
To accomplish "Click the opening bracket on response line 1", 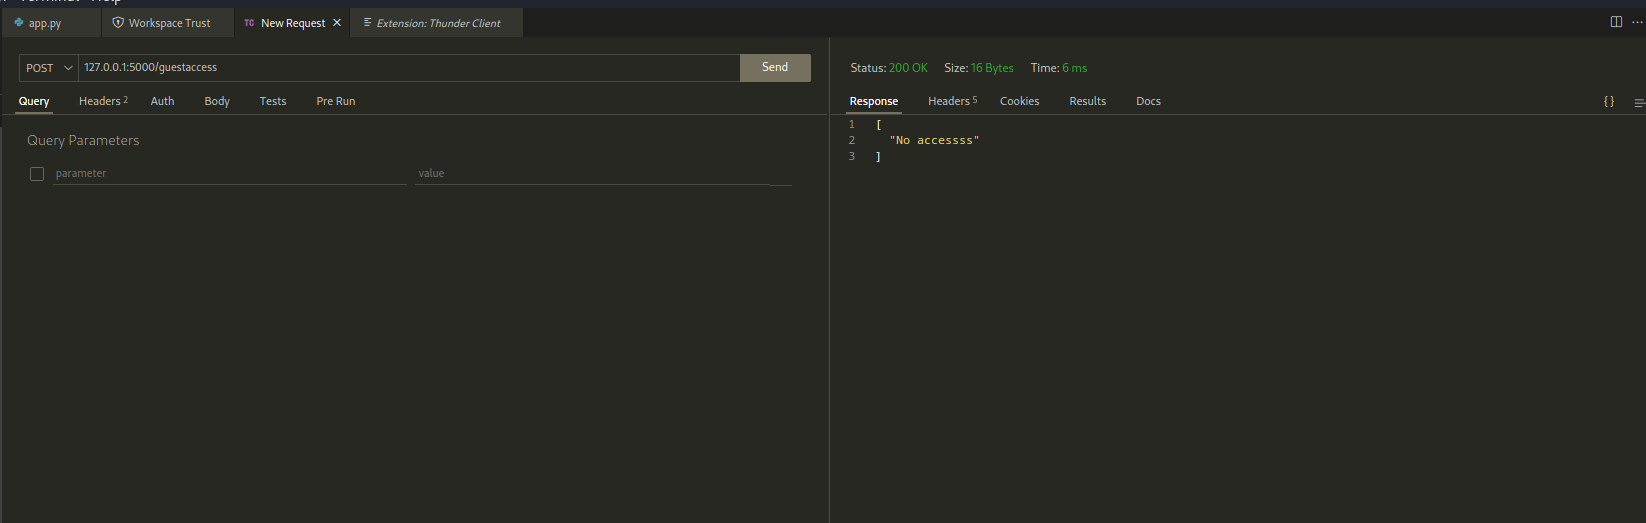I will click(878, 125).
